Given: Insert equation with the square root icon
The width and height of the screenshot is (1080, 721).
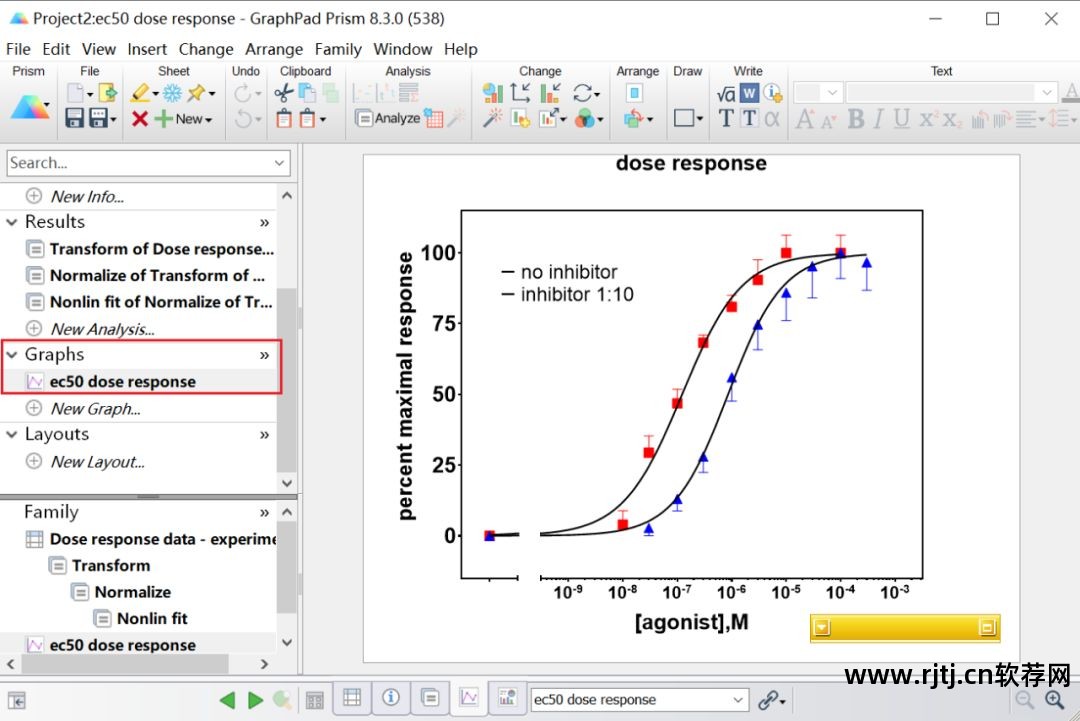Looking at the screenshot, I should 726,93.
